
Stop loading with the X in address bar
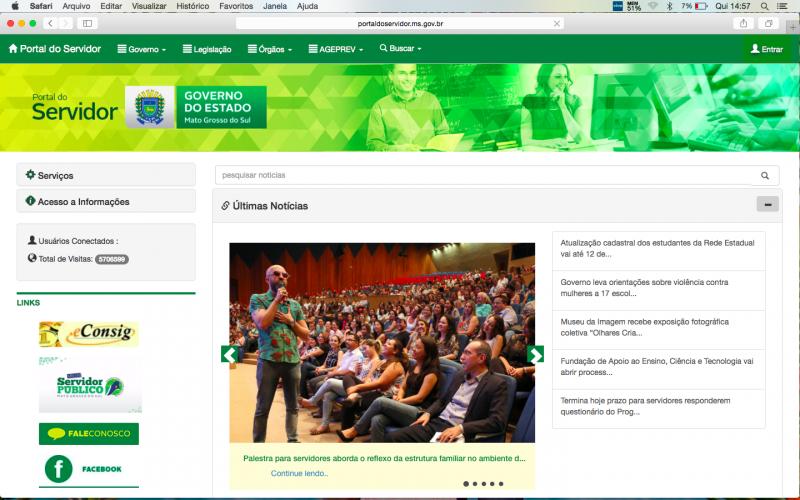point(557,23)
